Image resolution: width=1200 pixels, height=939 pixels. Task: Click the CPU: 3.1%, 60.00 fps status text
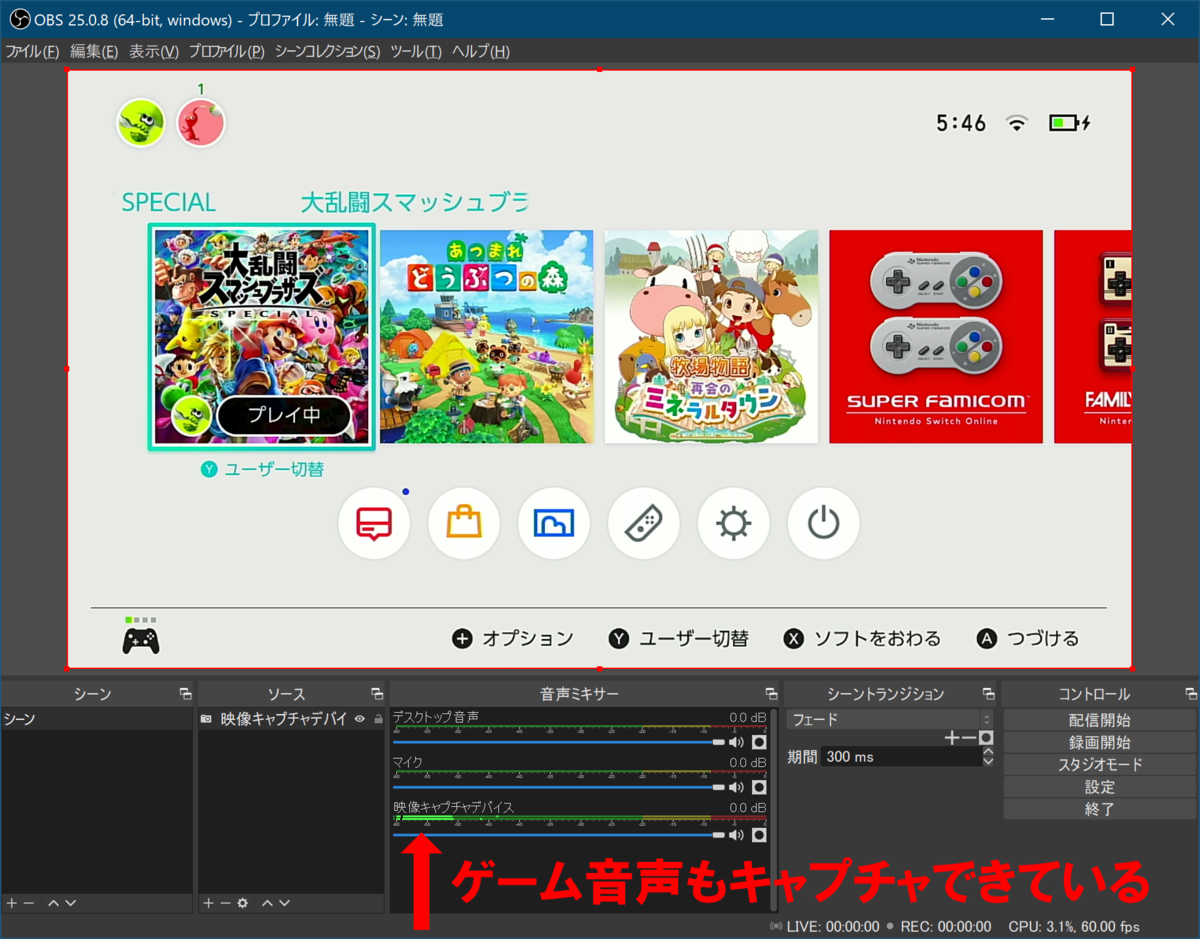(x=1074, y=926)
